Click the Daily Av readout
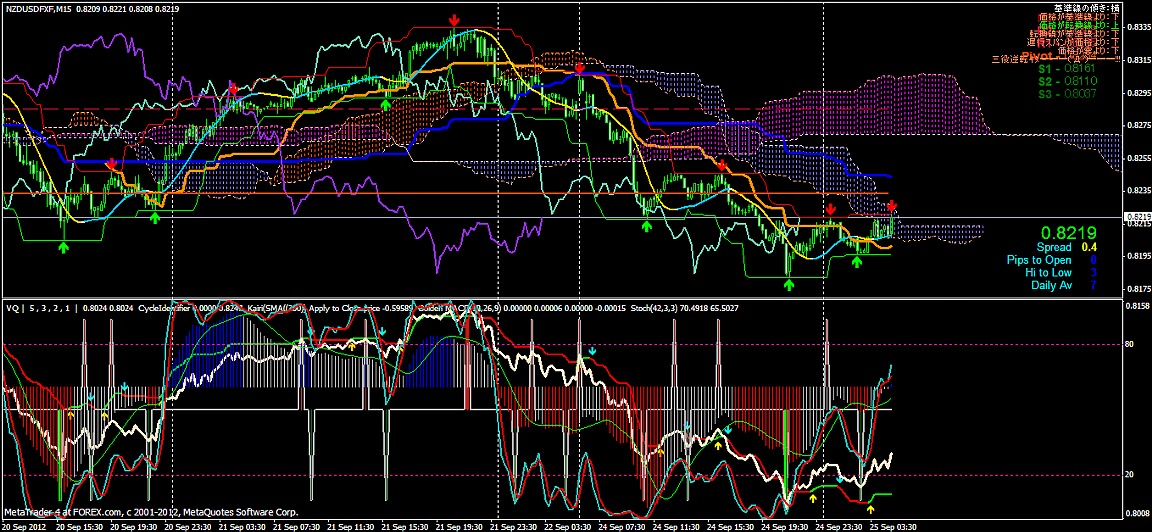Screen dimensions: 1152x532 click(1062, 285)
